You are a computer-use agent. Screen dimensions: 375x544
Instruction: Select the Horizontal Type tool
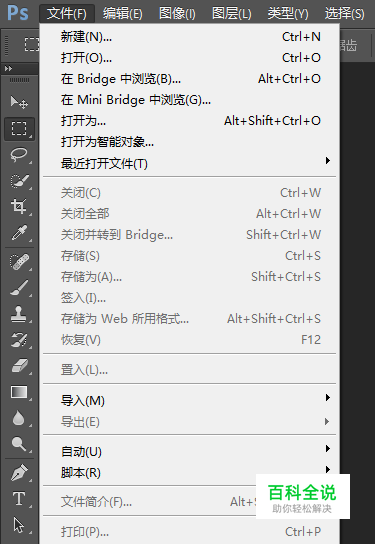pyautogui.click(x=19, y=499)
